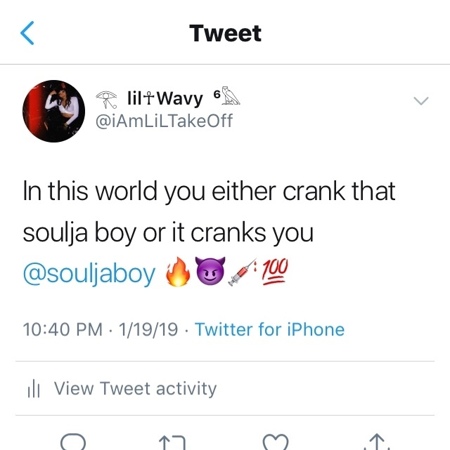Click the Tweet header title
Viewport: 450px width, 450px height.
coord(225,33)
